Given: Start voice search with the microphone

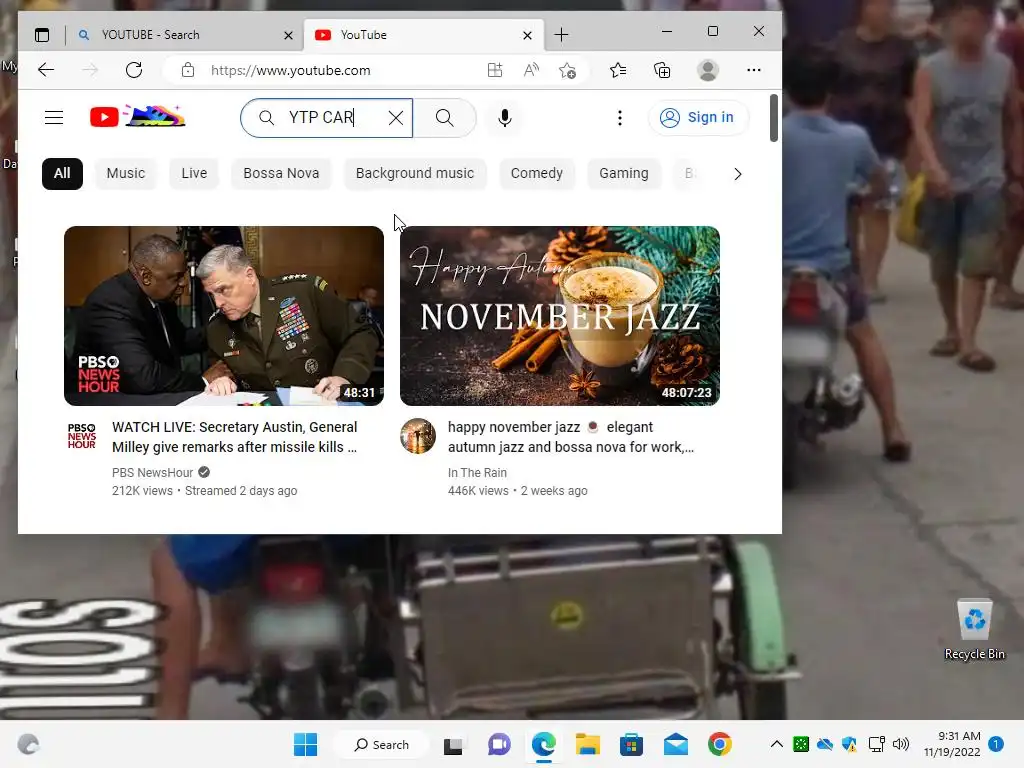Looking at the screenshot, I should pos(505,118).
